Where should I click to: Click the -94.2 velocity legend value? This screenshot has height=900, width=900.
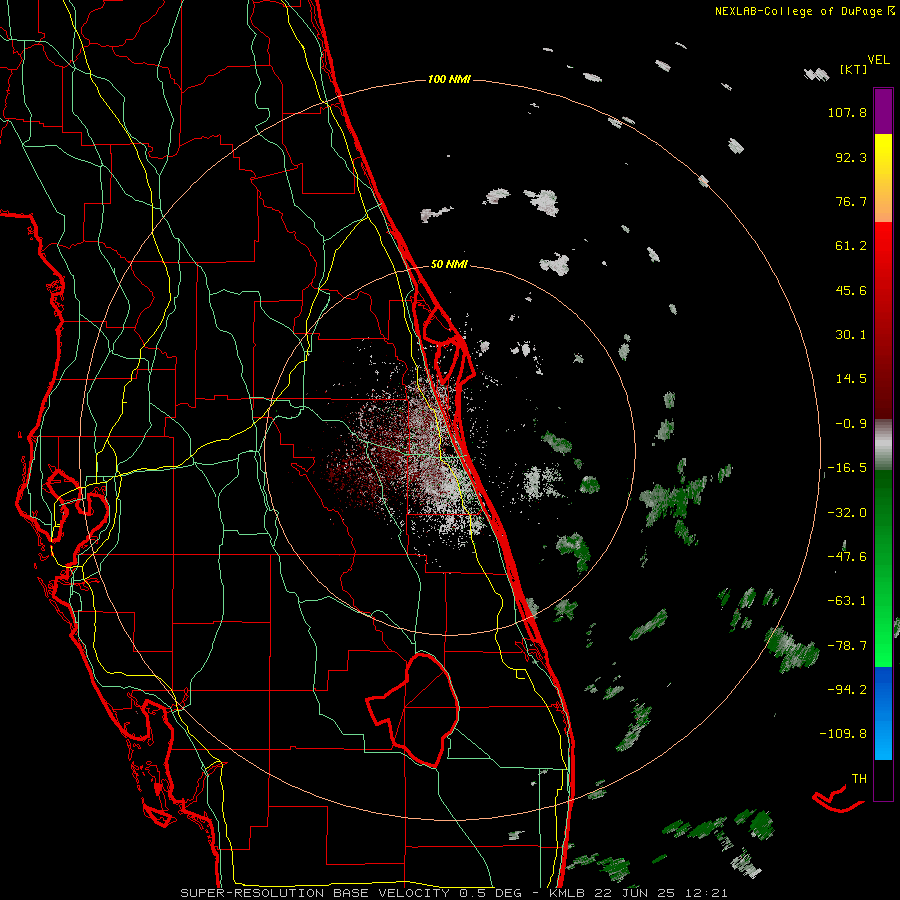[x=847, y=689]
